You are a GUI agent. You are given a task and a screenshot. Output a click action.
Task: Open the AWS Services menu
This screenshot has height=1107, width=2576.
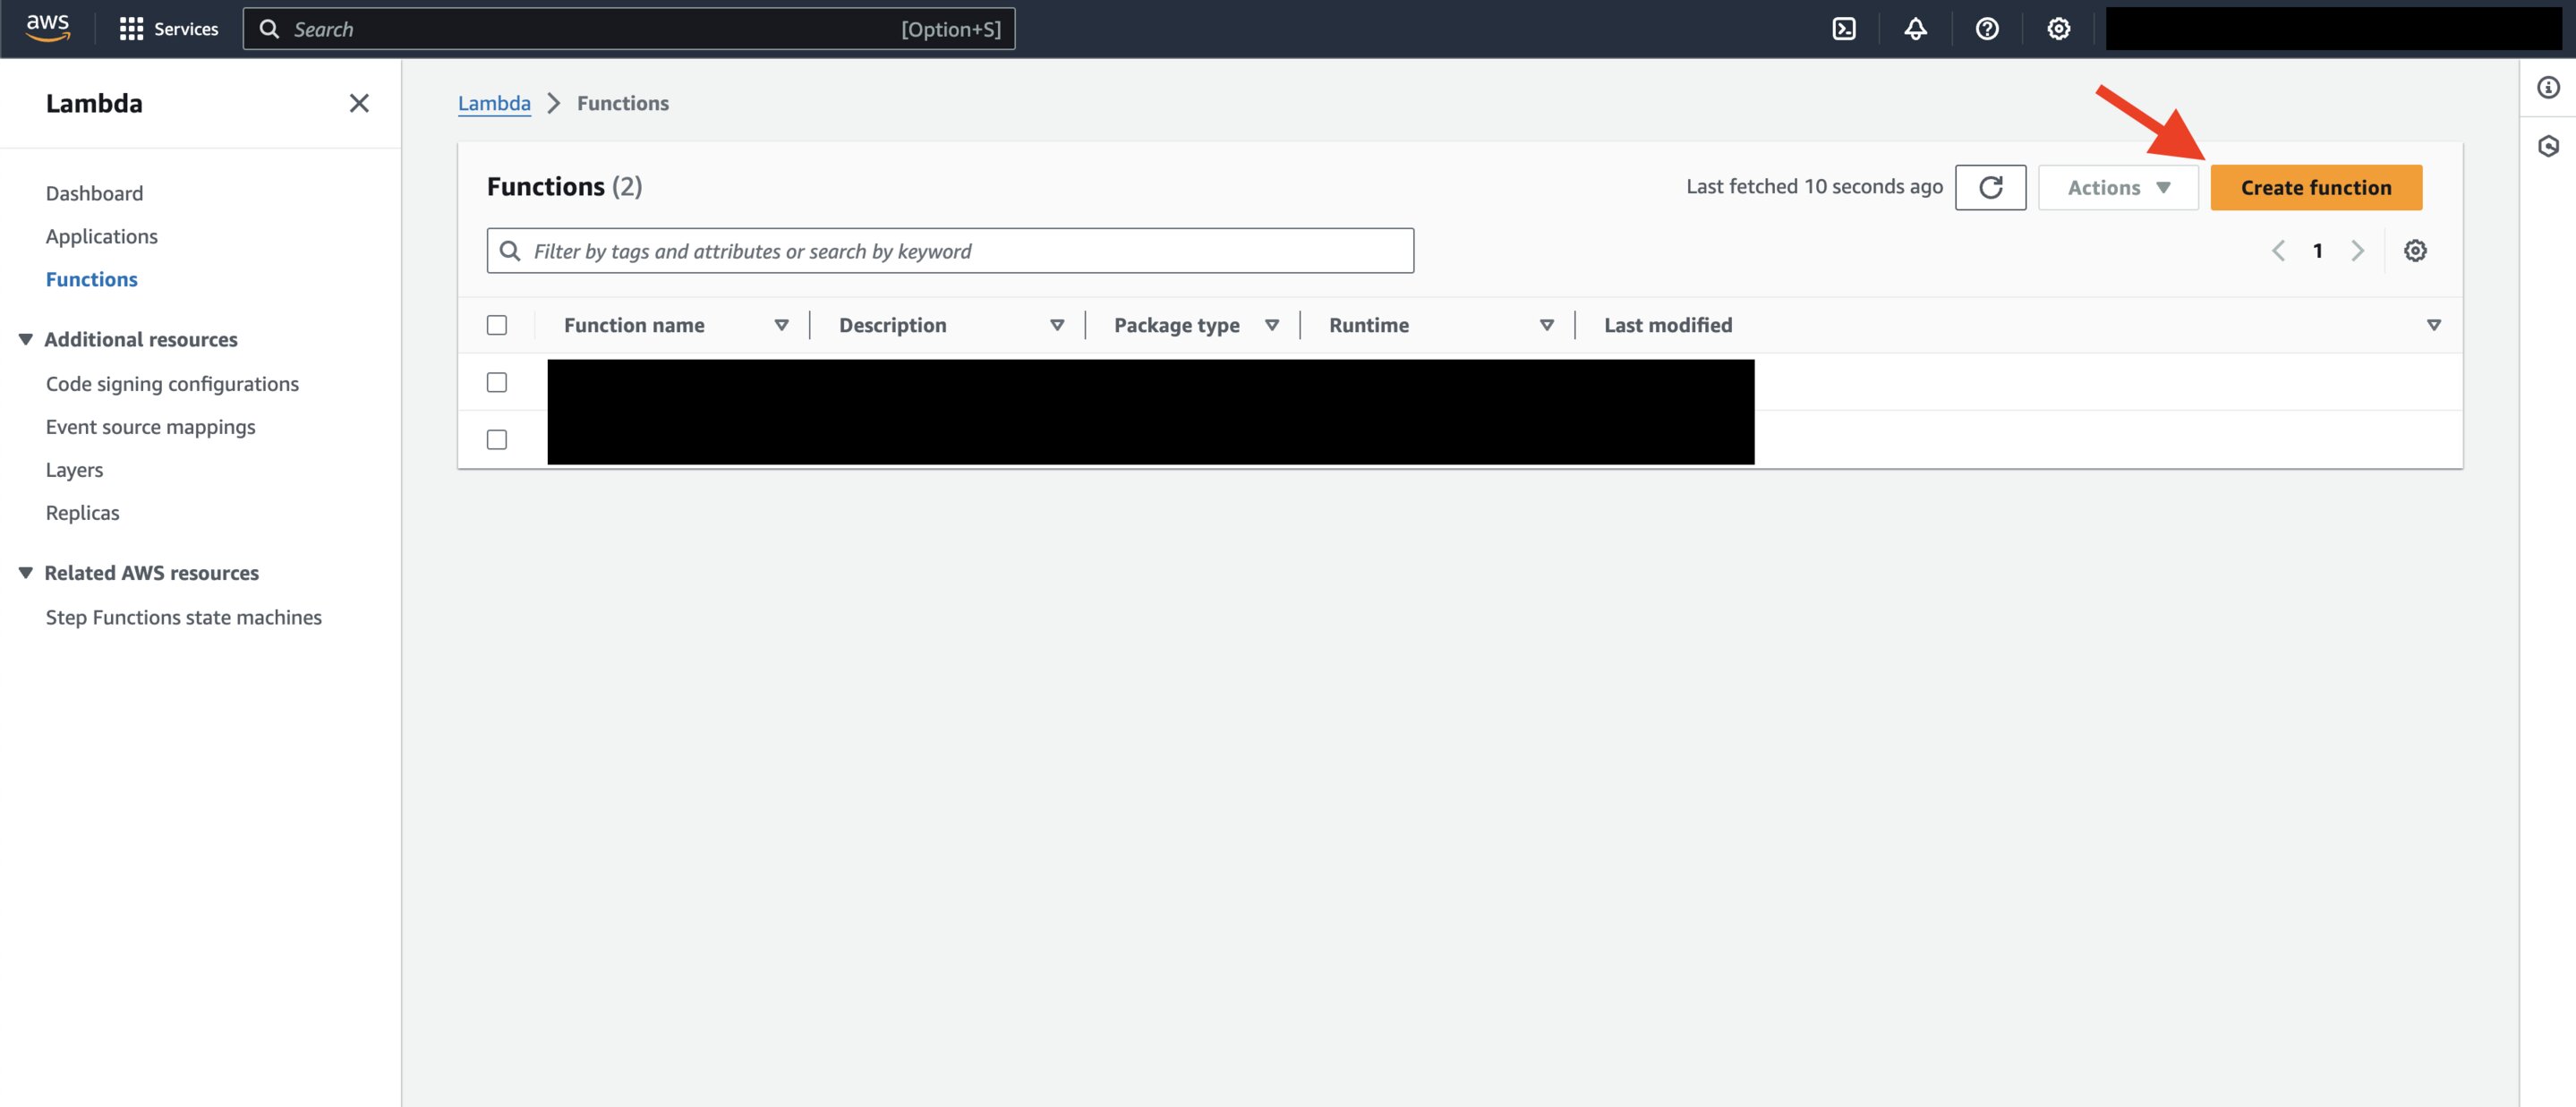166,28
